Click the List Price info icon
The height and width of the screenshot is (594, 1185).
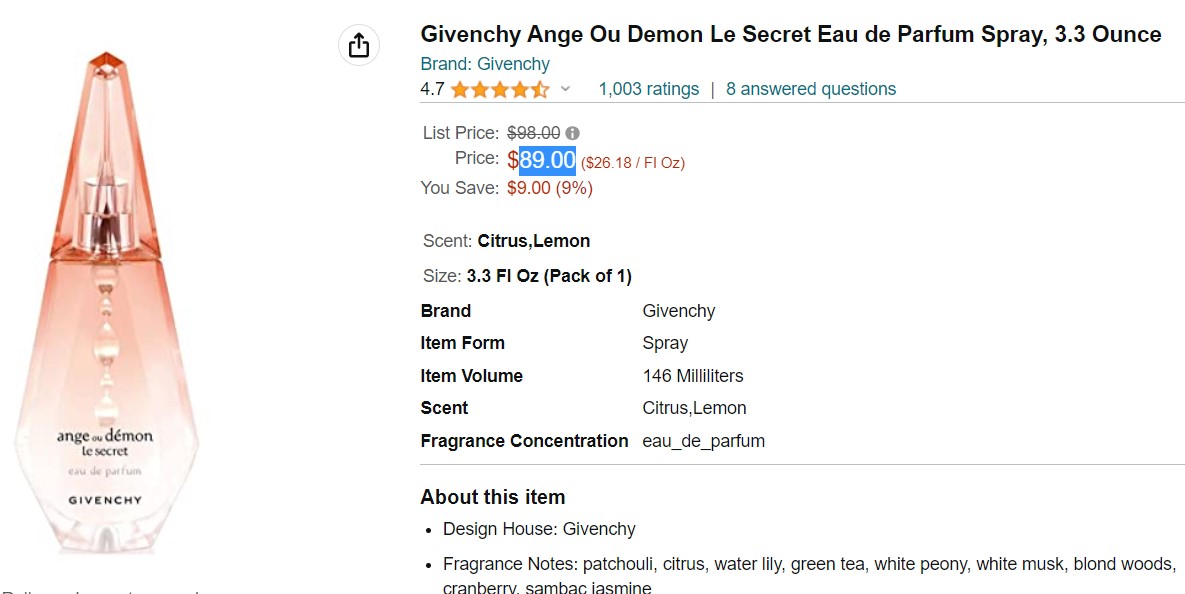572,133
